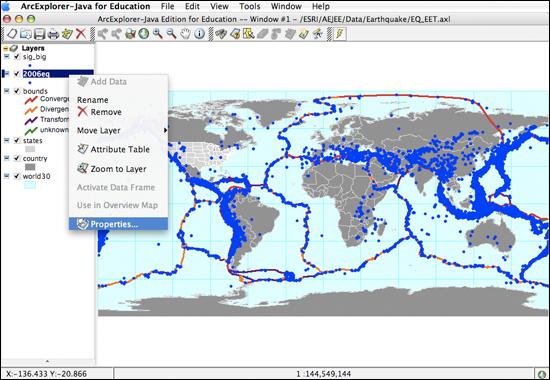This screenshot has height=380, width=550.
Task: Toggle the states layer checkbox
Action: (x=16, y=140)
